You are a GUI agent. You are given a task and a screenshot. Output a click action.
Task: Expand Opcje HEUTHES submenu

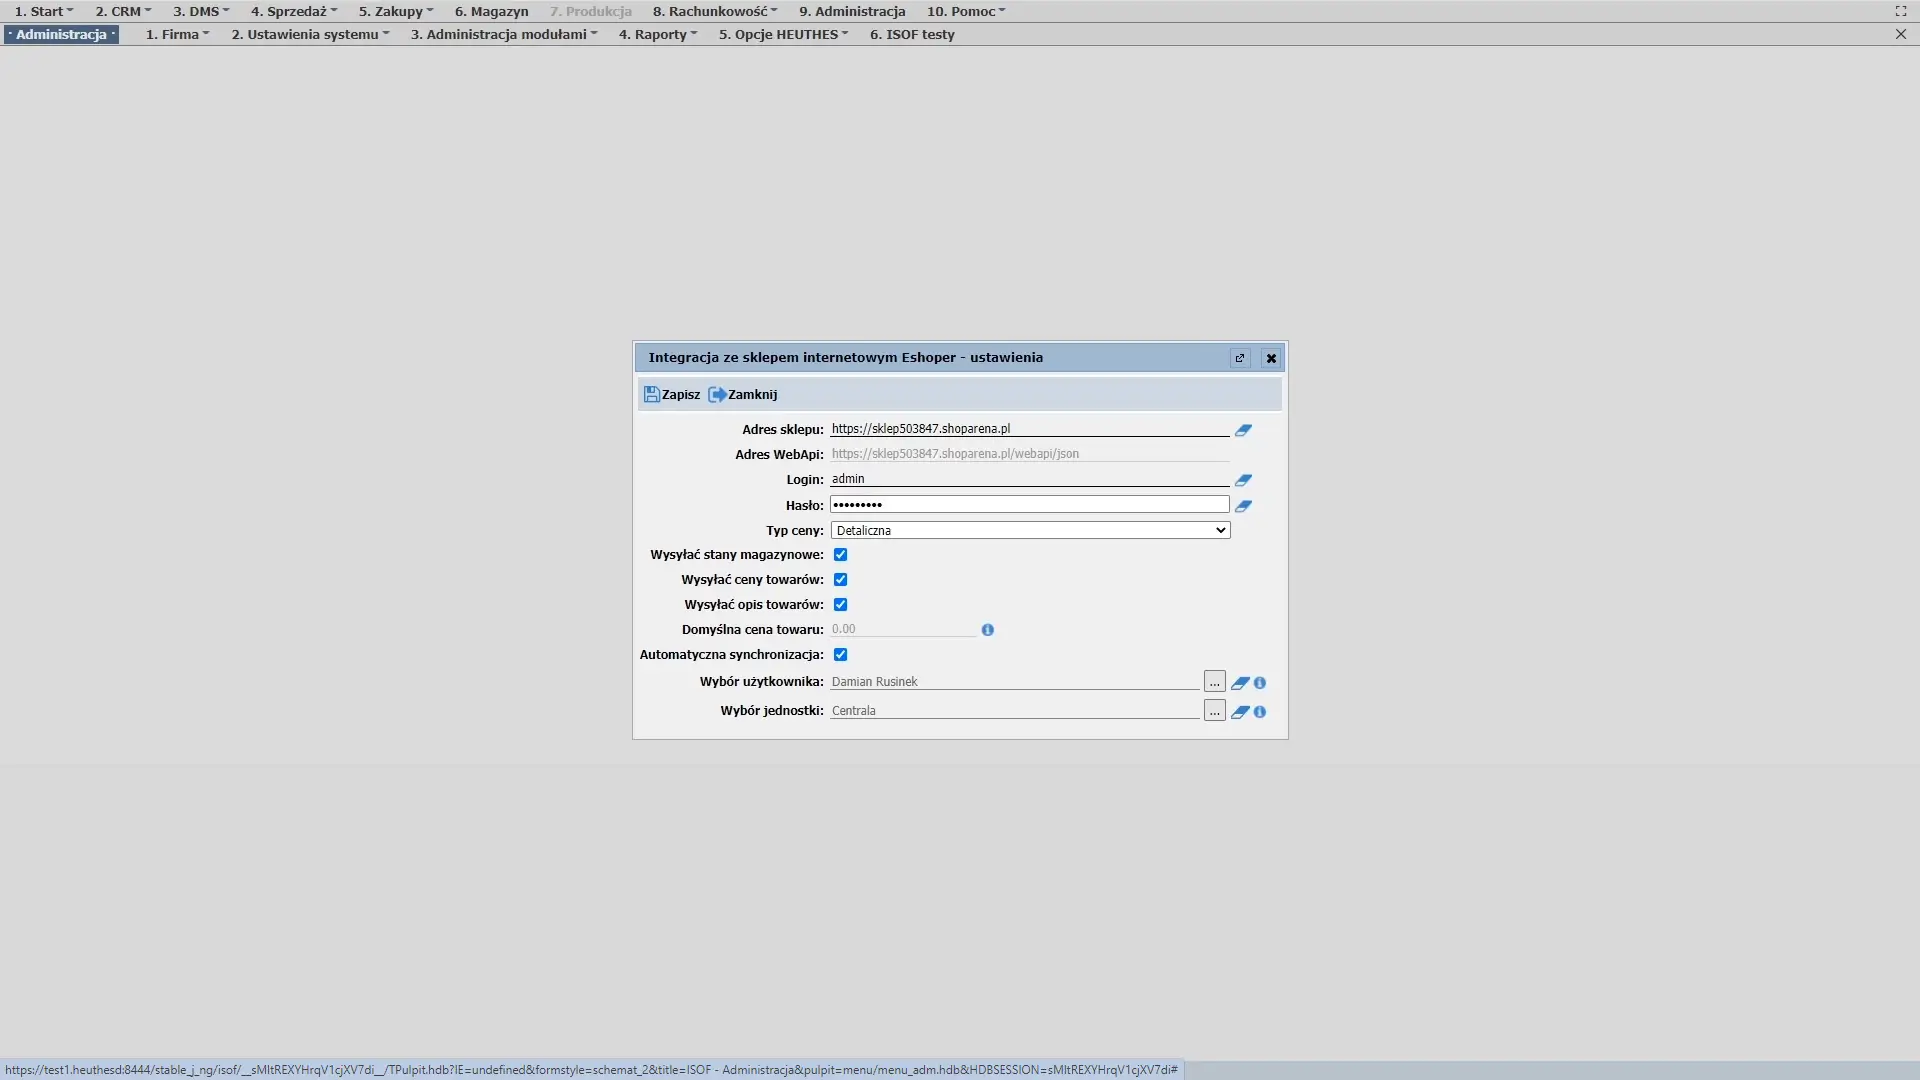[783, 34]
